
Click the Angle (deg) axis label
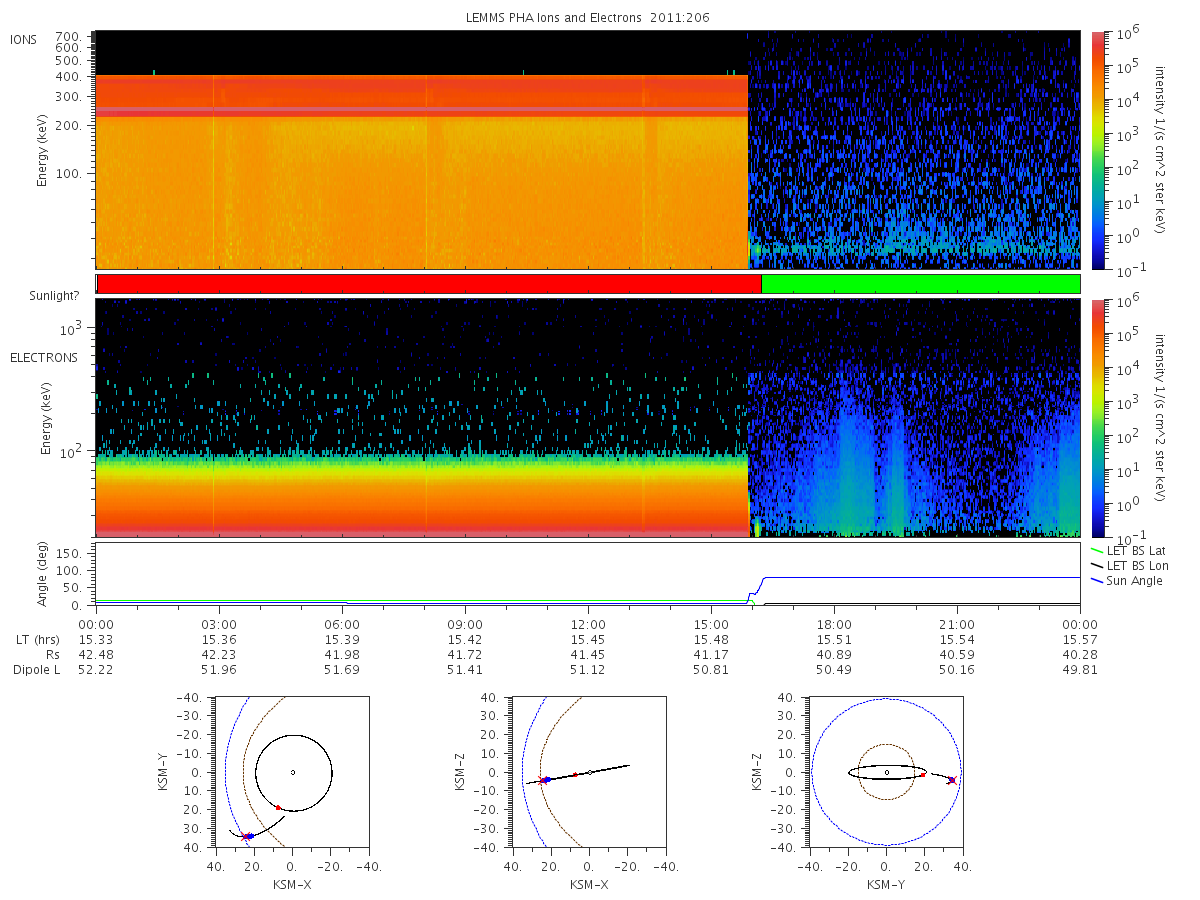pos(47,575)
